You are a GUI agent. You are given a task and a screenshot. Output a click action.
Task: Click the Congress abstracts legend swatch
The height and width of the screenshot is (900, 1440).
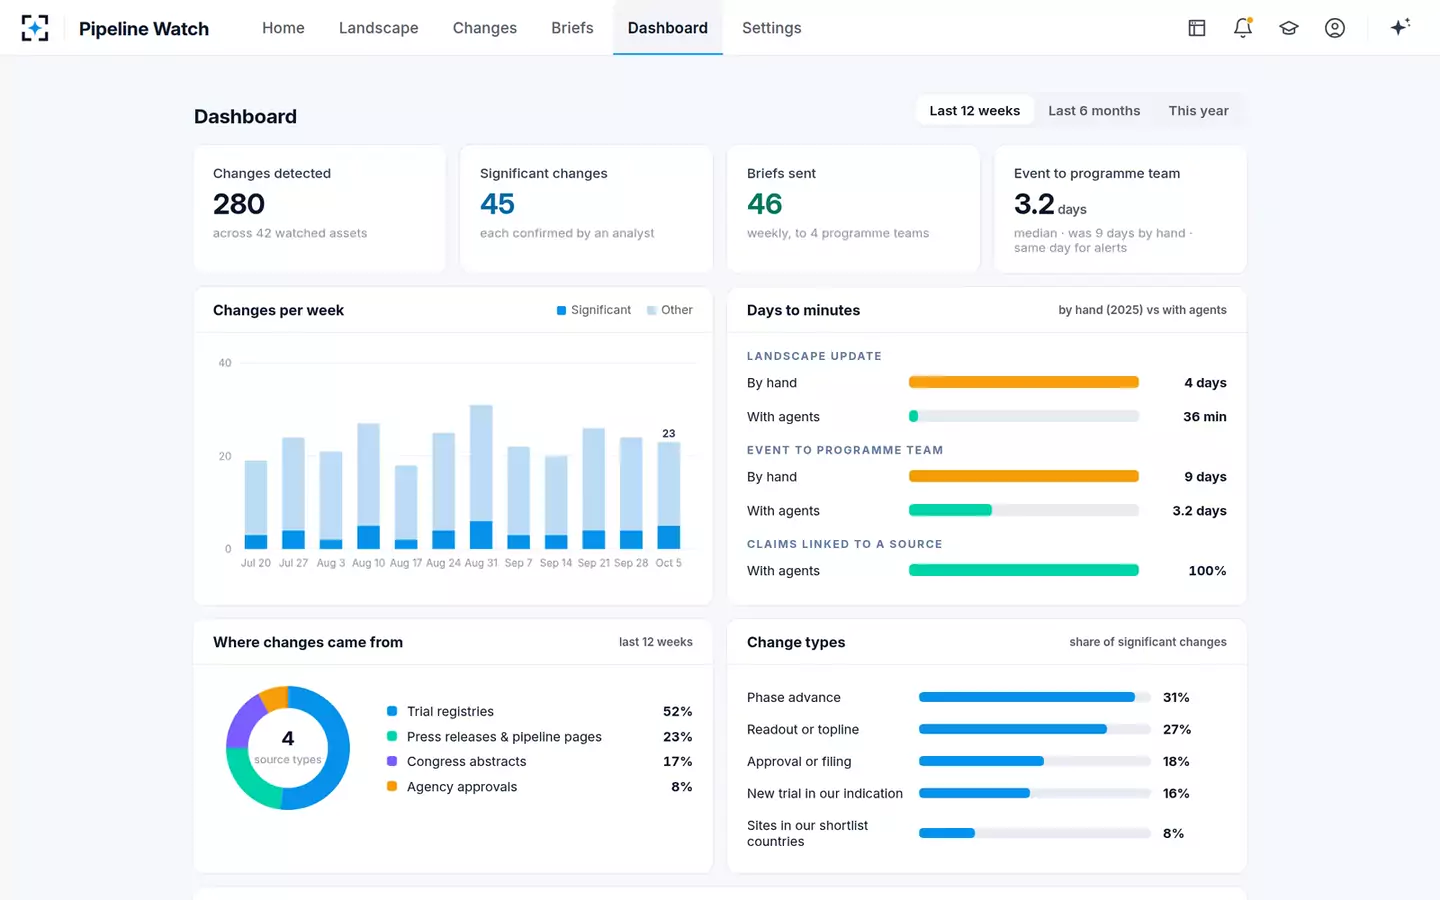(392, 761)
